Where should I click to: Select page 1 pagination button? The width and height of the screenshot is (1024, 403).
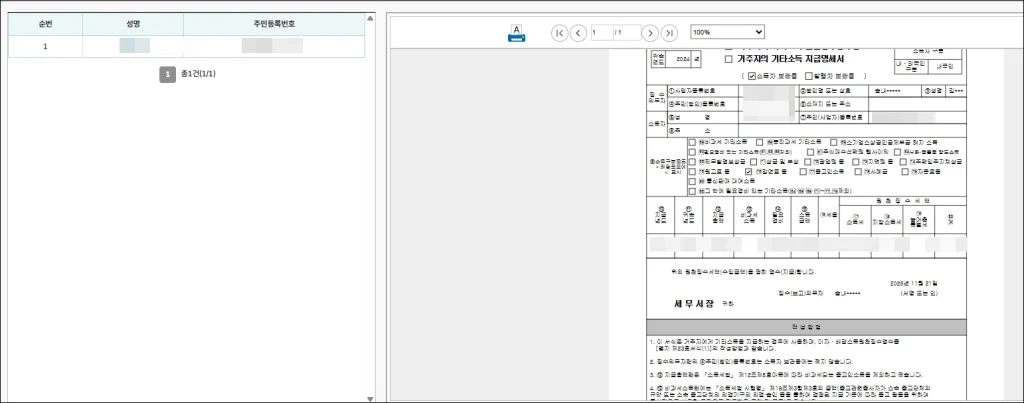pyautogui.click(x=168, y=74)
